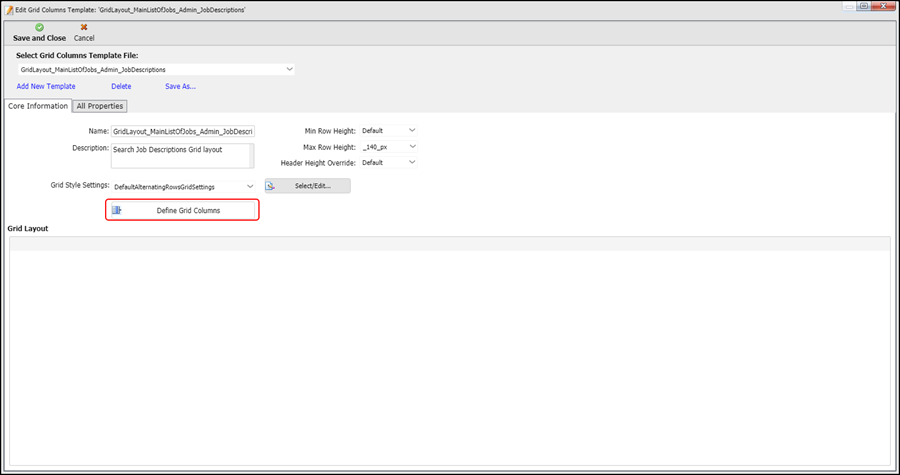
Task: Click into the Description text box
Action: (183, 154)
